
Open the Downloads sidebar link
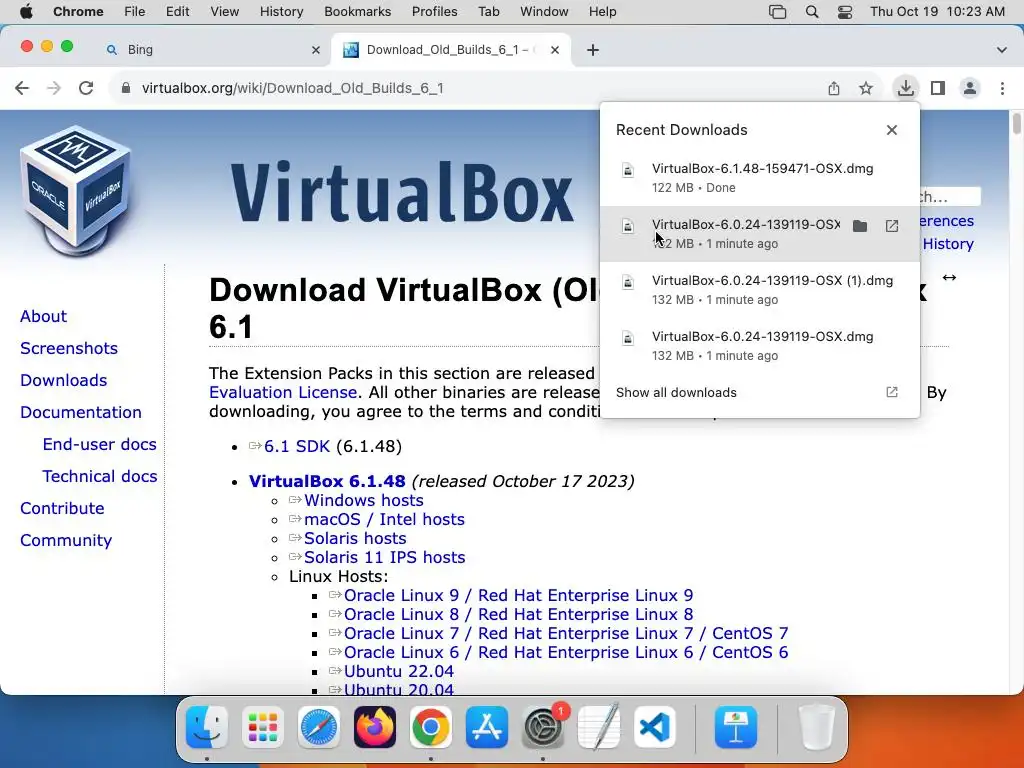tap(63, 380)
